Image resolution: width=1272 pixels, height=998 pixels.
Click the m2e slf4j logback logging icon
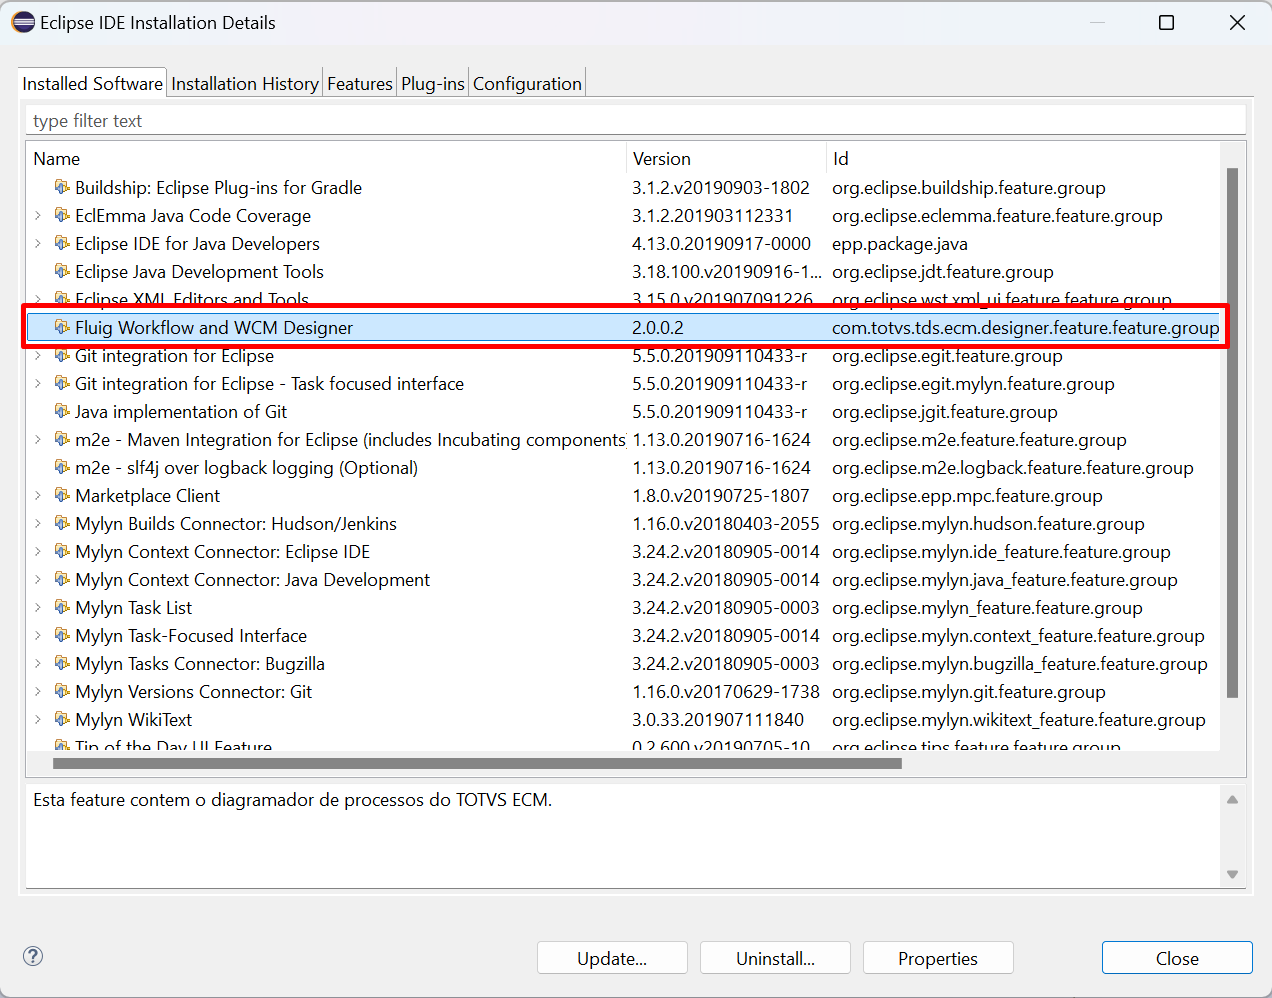pyautogui.click(x=62, y=467)
